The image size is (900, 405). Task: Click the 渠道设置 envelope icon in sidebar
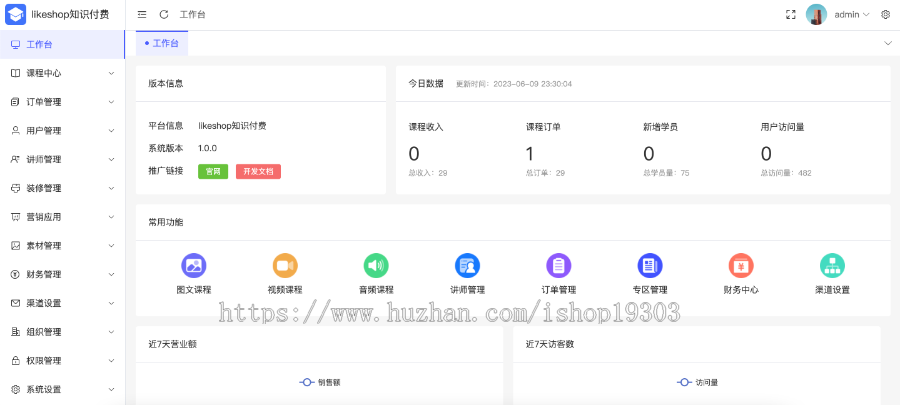point(15,303)
